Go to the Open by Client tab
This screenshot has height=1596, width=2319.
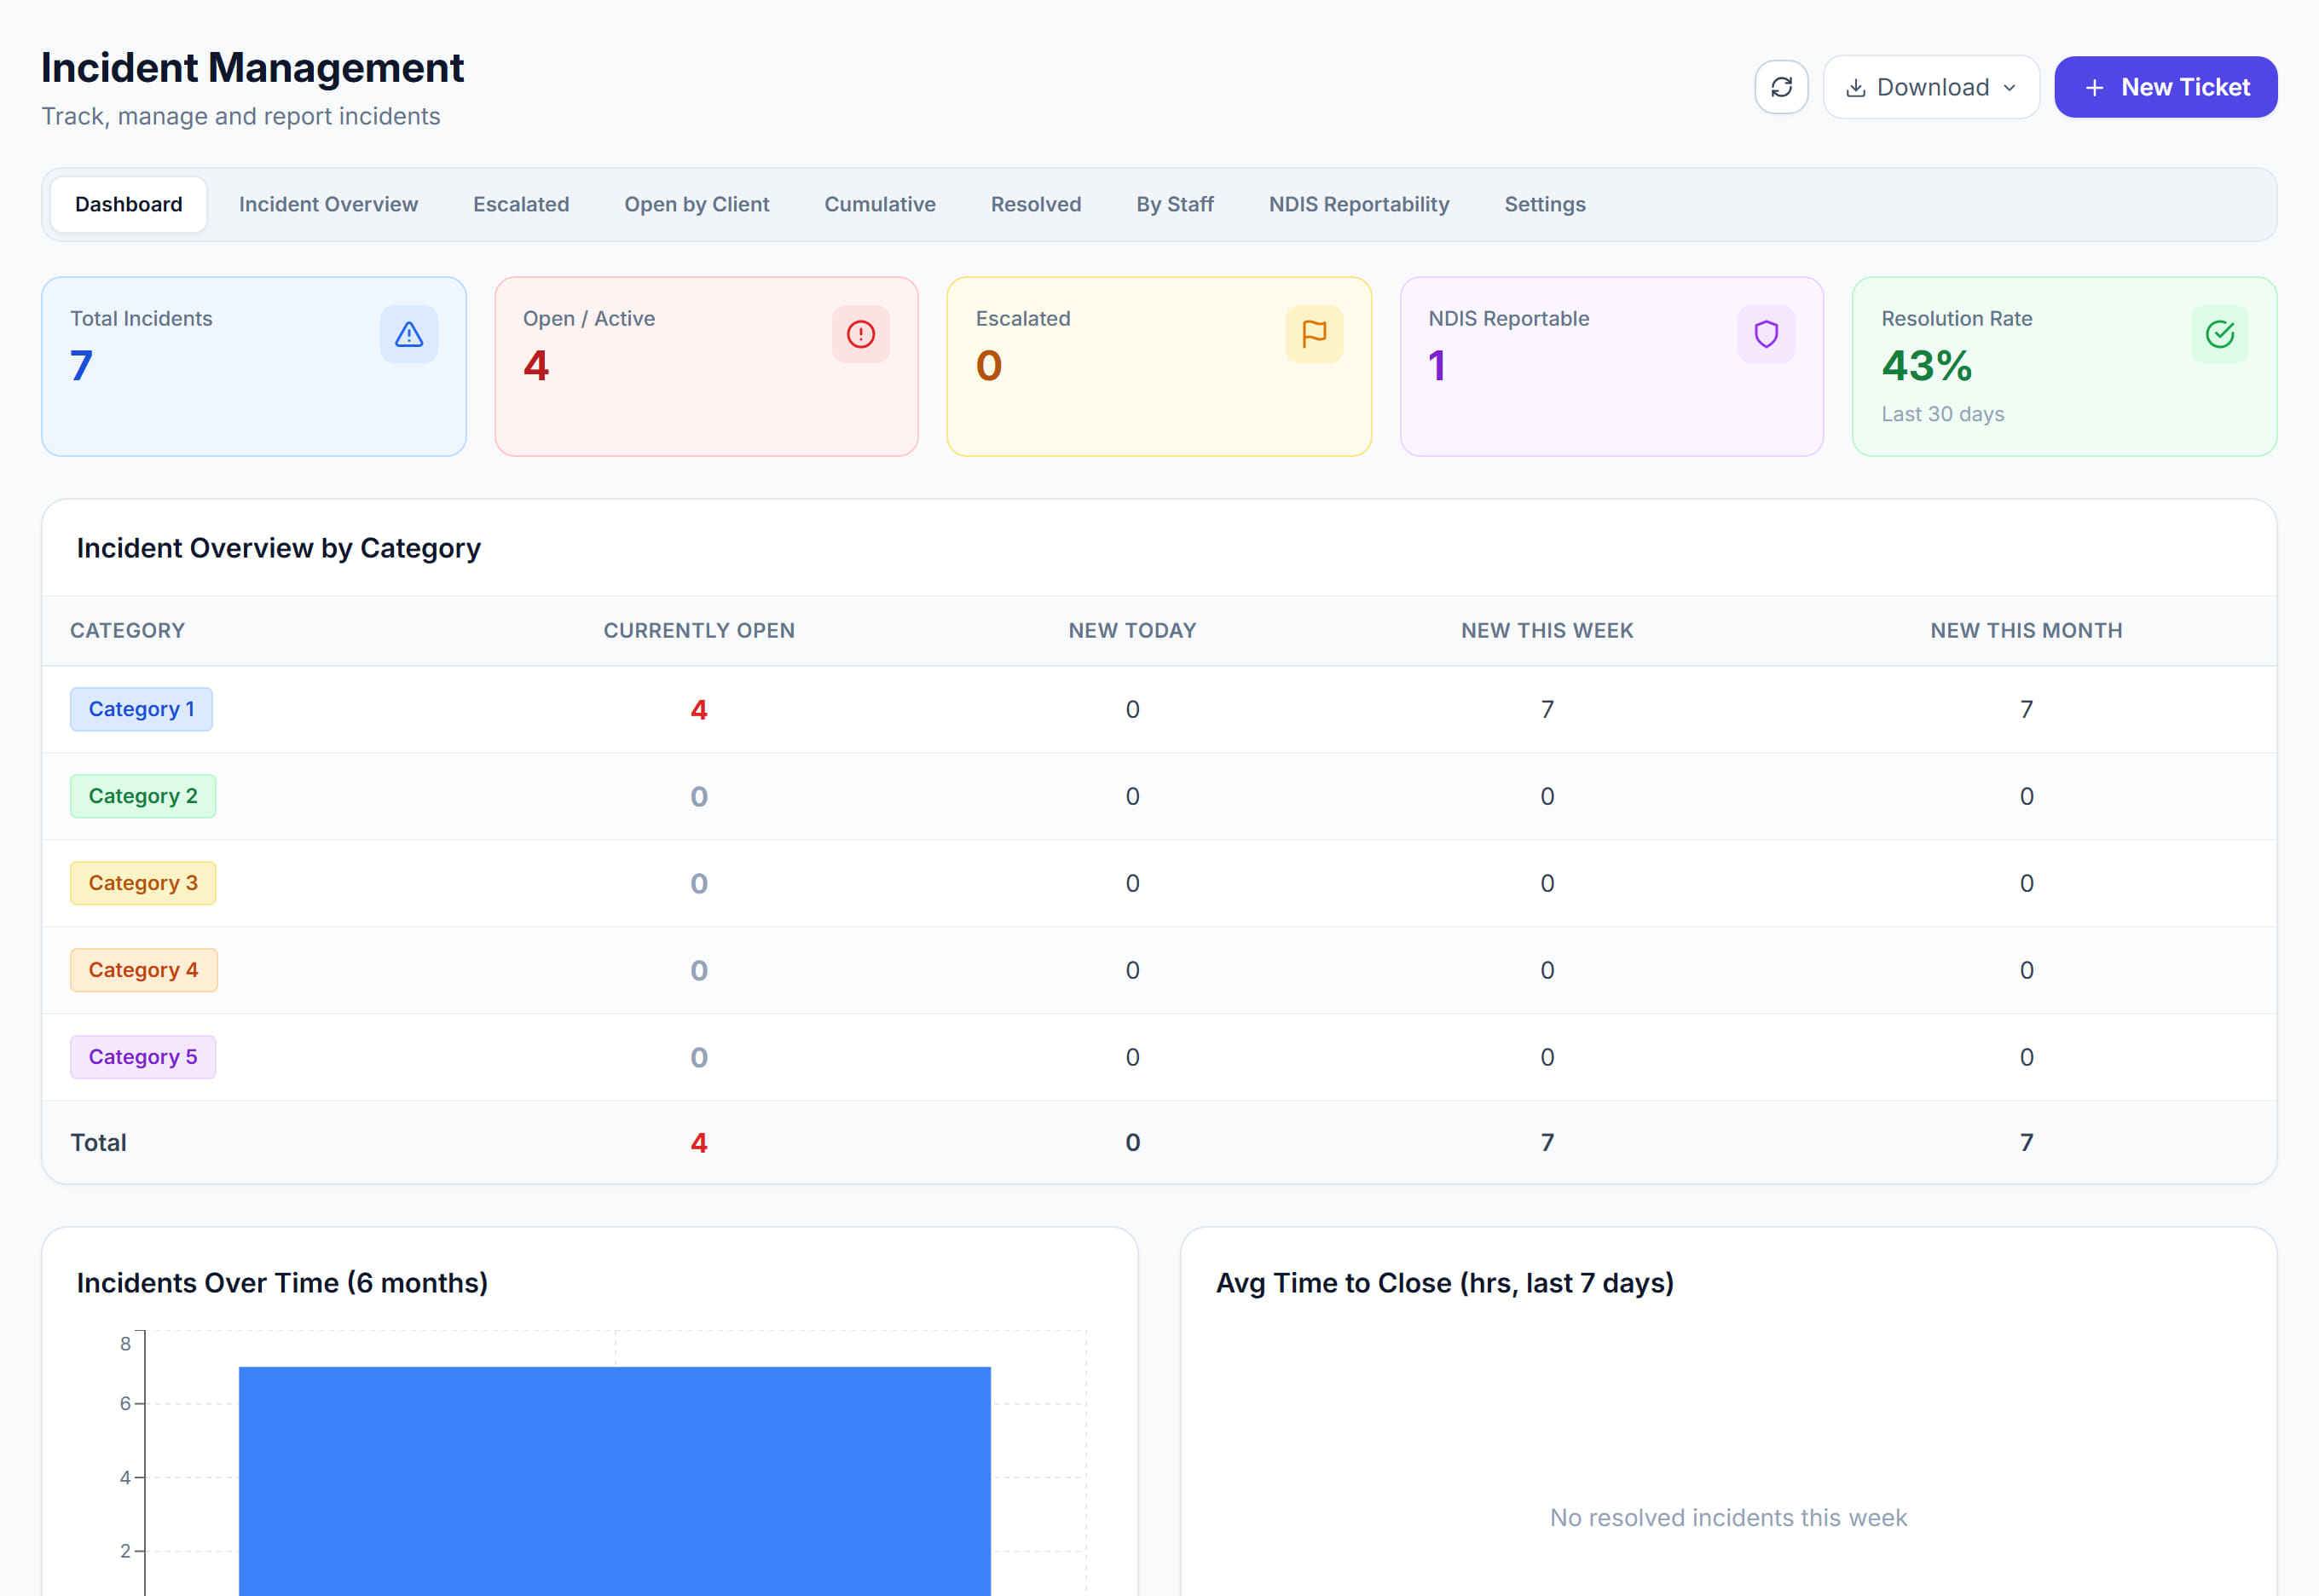[697, 205]
